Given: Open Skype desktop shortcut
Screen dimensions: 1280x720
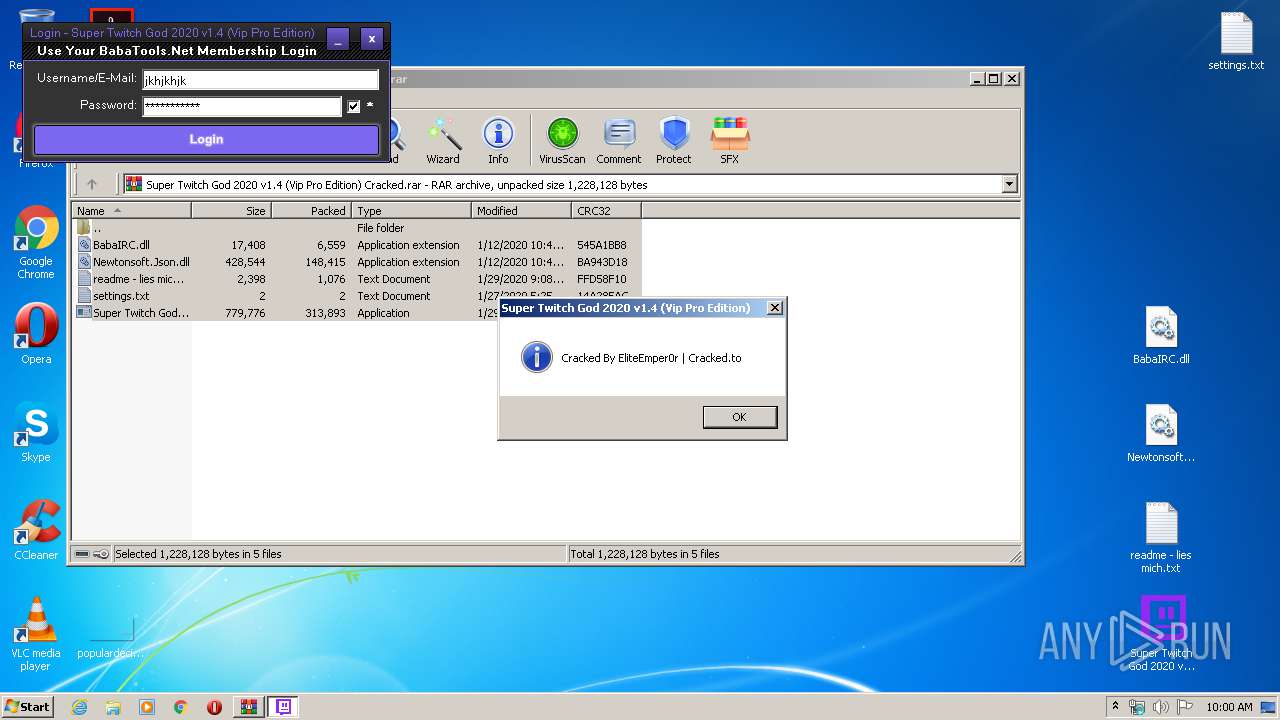Looking at the screenshot, I should click(36, 433).
